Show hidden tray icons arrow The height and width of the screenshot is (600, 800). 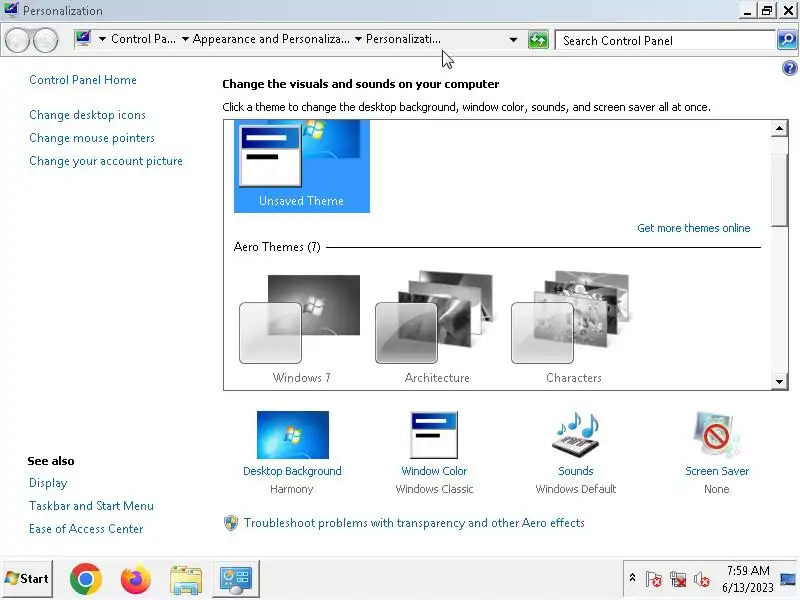tap(632, 578)
